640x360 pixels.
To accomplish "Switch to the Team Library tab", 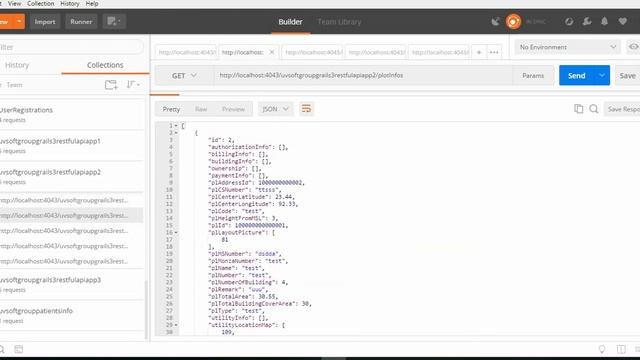I will [339, 22].
